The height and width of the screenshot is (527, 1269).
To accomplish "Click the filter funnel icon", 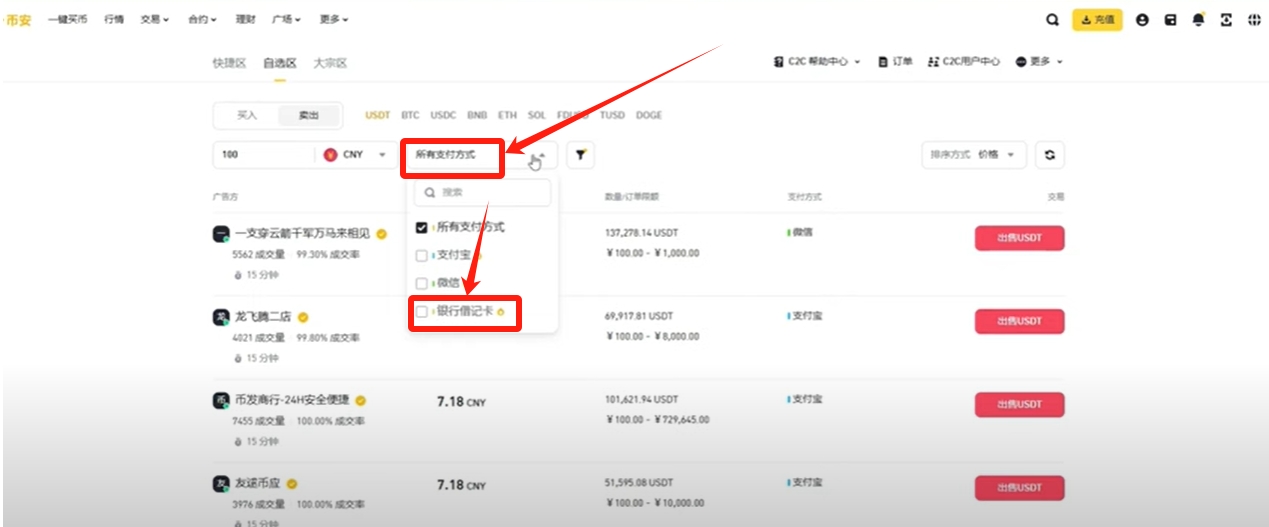I will point(580,155).
